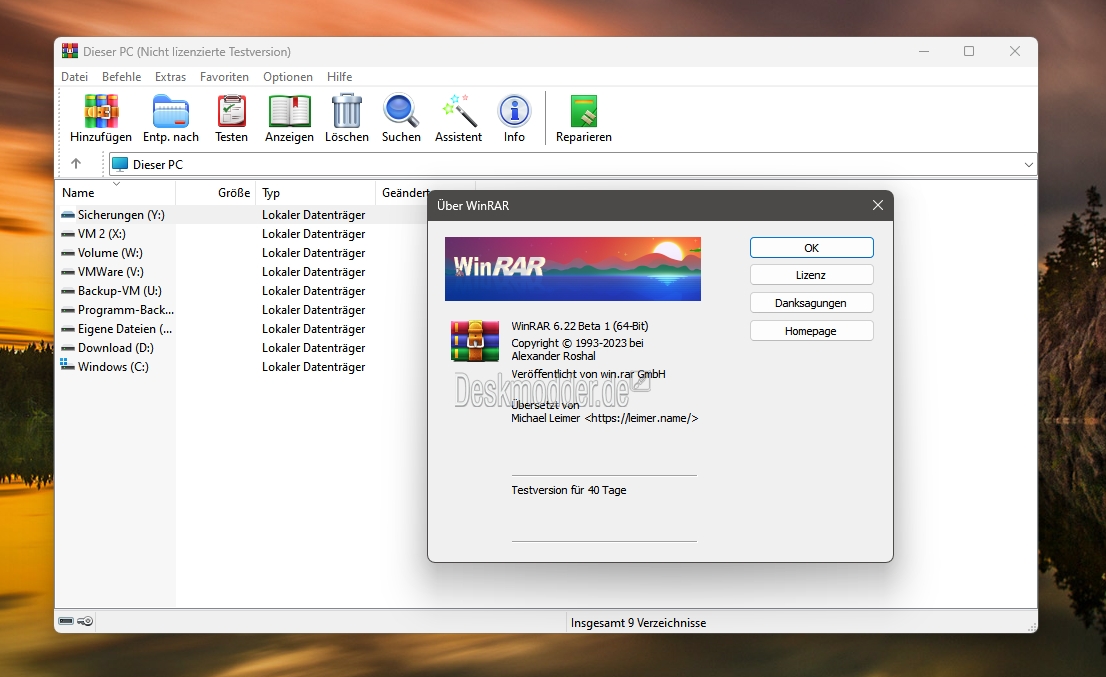1106x677 pixels.
Task: Sort by the Typ column header
Action: tap(315, 193)
